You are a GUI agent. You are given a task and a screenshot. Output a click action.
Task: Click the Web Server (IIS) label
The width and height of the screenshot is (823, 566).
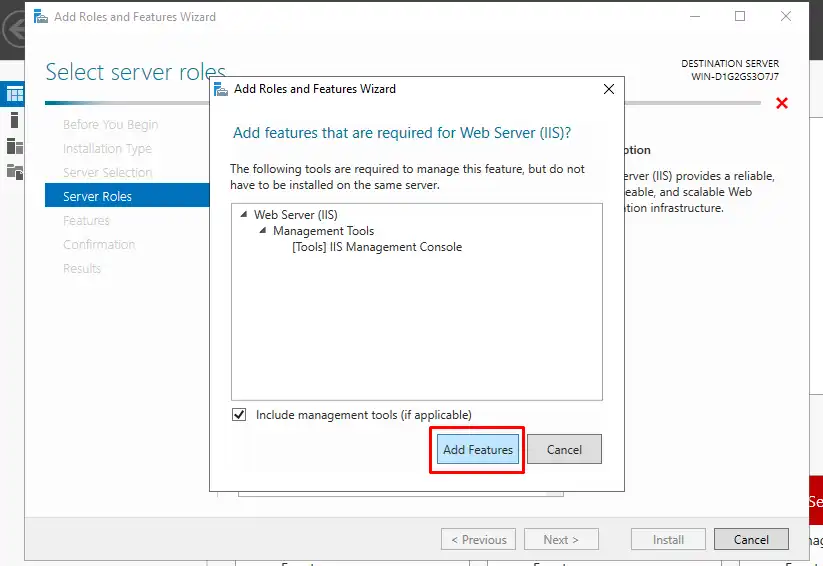pyautogui.click(x=296, y=214)
